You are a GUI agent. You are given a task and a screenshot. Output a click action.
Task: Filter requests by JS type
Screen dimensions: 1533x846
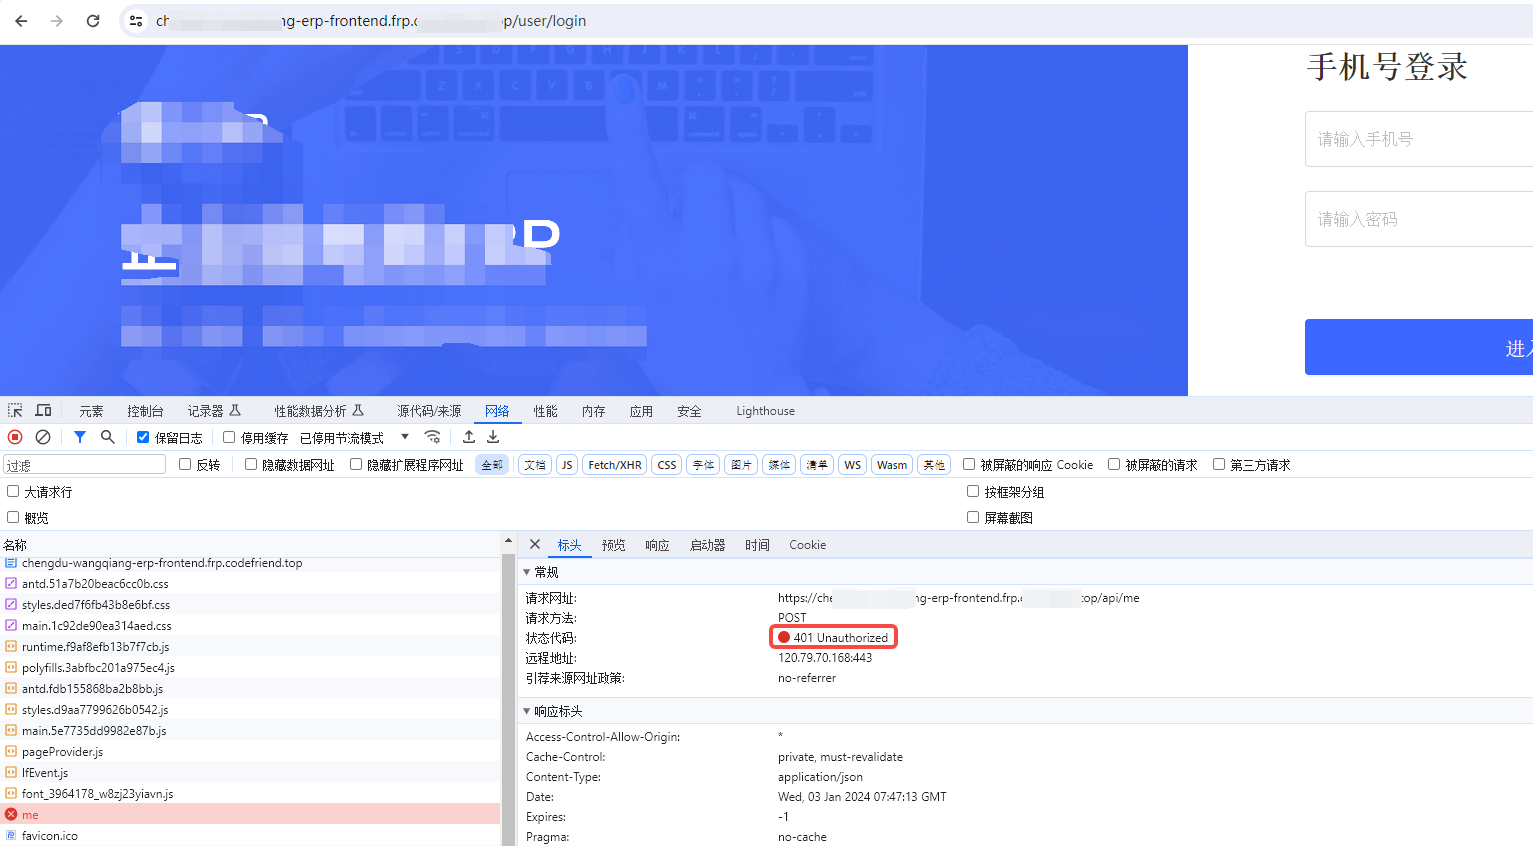tap(567, 465)
